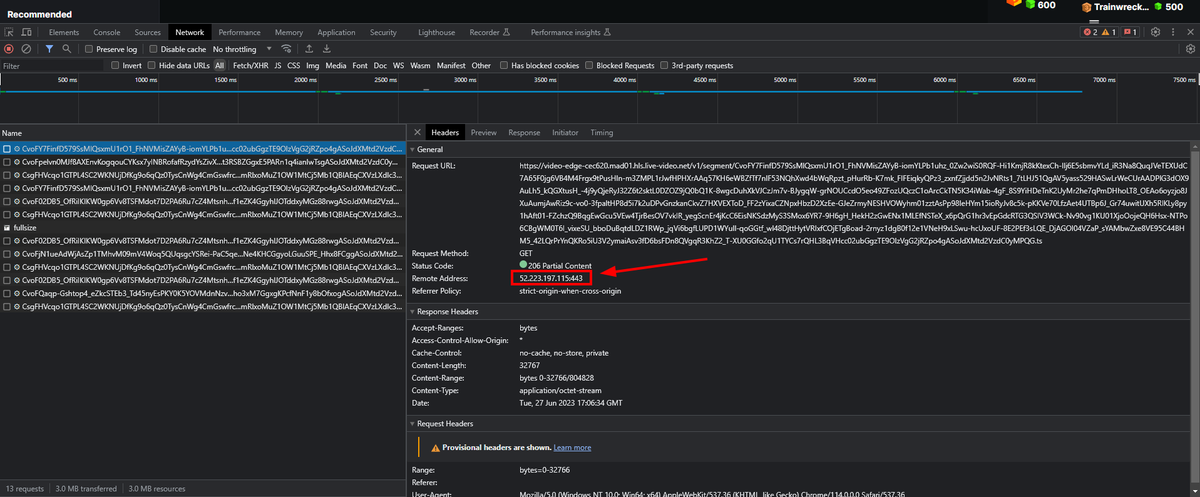
Task: Stop recording network log
Action: 9,48
